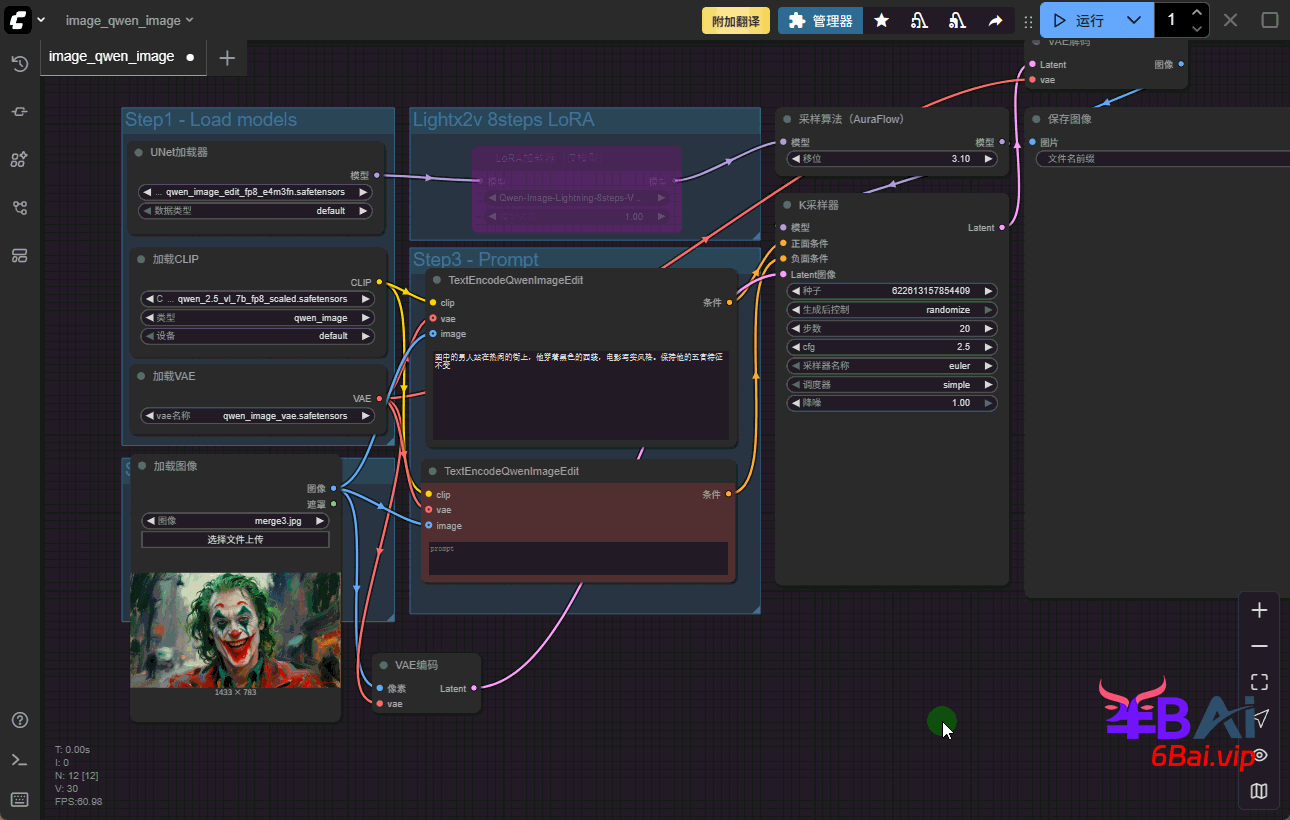Open the templates sidebar icon
Viewport: 1290px width, 820px height.
pyautogui.click(x=19, y=256)
